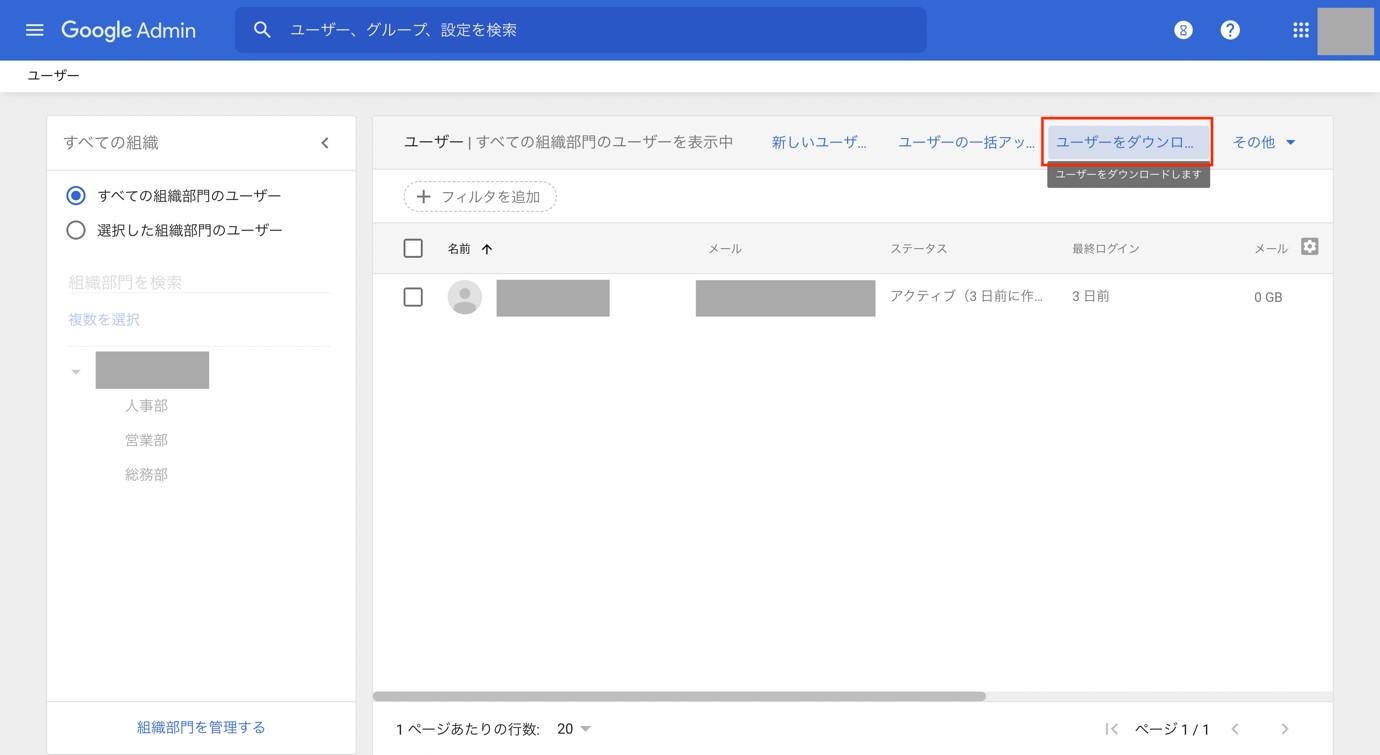This screenshot has width=1380, height=755.
Task: Select 選択した組織部門のユーザー radio button
Action: tap(75, 229)
